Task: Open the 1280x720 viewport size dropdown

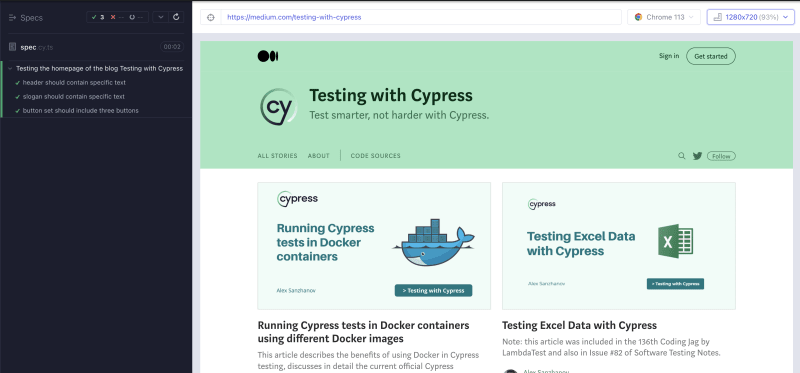Action: click(x=751, y=17)
